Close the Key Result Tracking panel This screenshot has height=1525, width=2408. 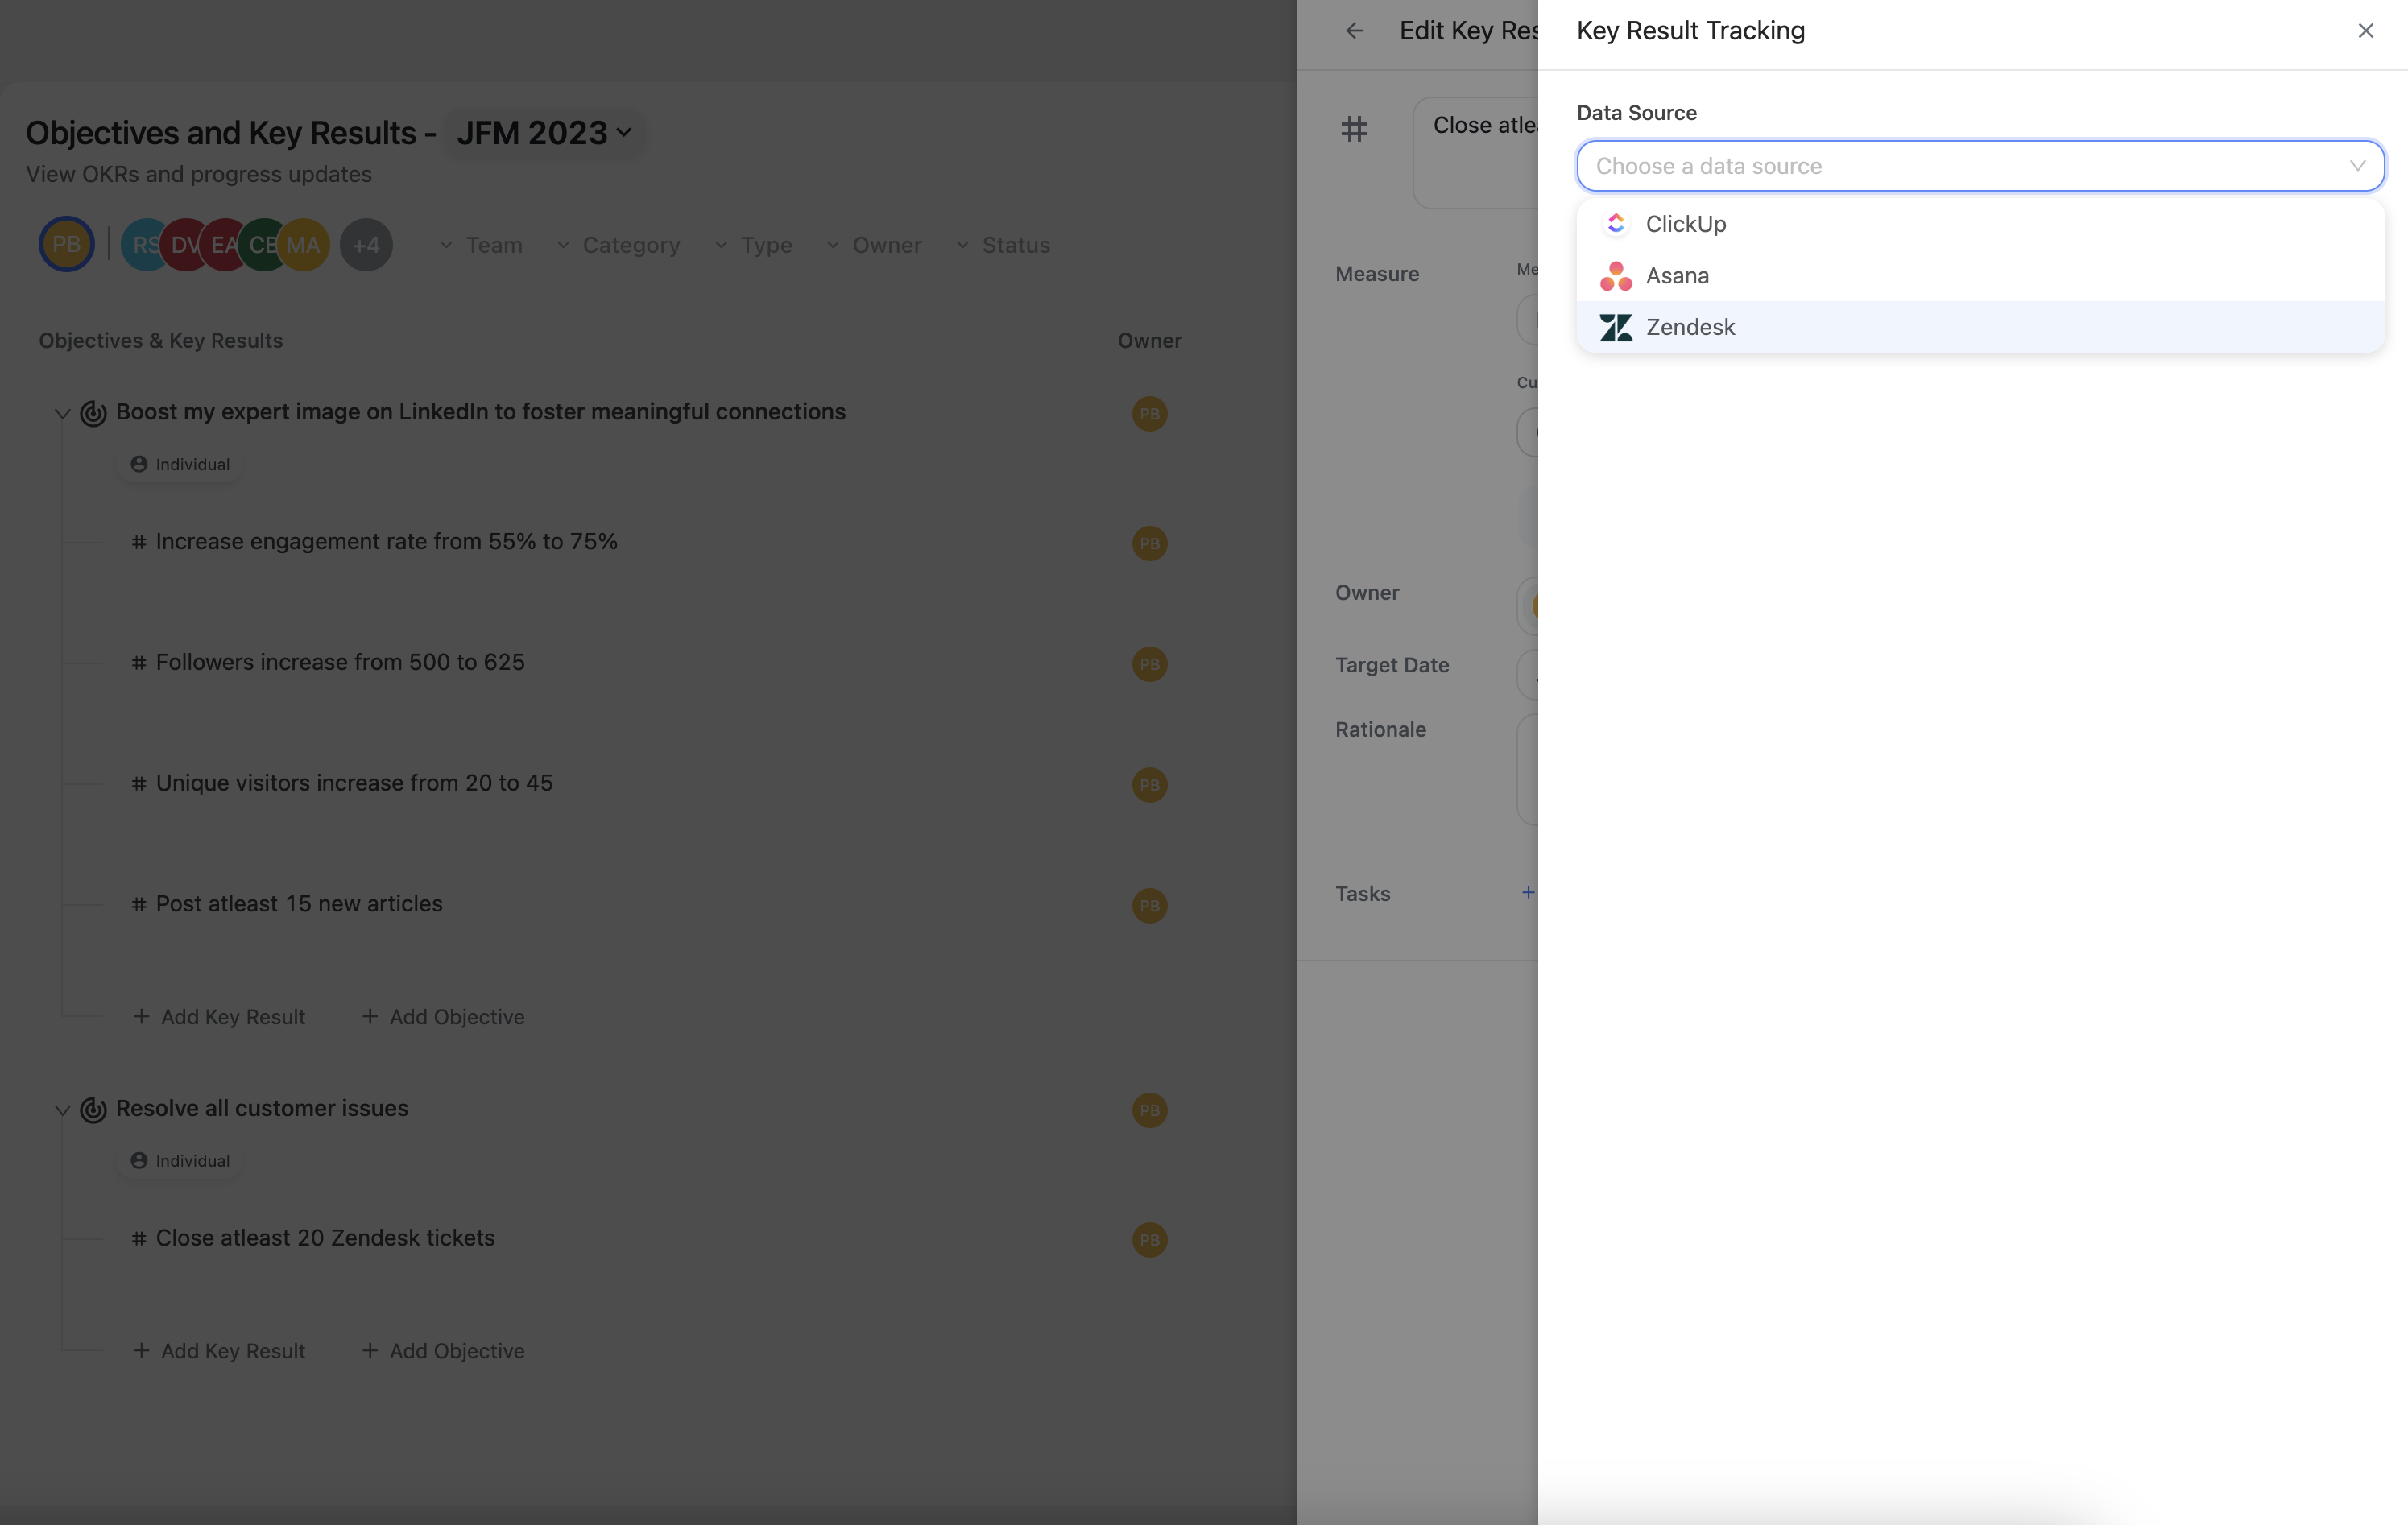[2365, 31]
